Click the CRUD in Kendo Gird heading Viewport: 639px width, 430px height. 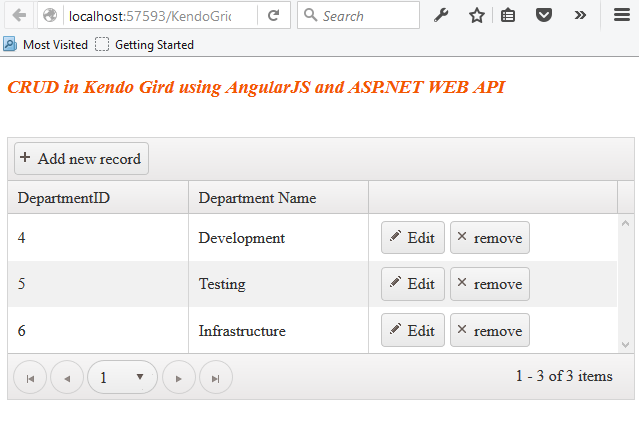pyautogui.click(x=256, y=87)
